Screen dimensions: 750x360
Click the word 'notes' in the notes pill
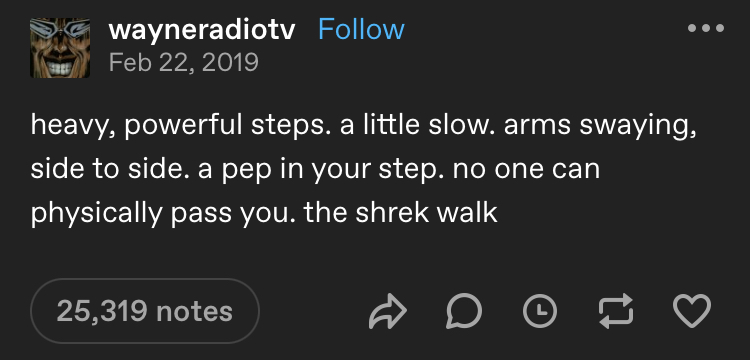pyautogui.click(x=194, y=312)
